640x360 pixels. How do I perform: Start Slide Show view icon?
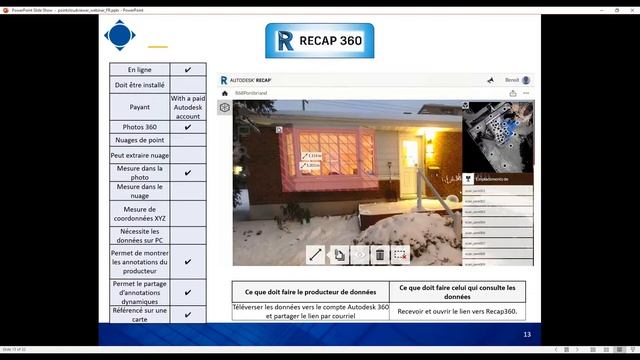tap(633, 350)
